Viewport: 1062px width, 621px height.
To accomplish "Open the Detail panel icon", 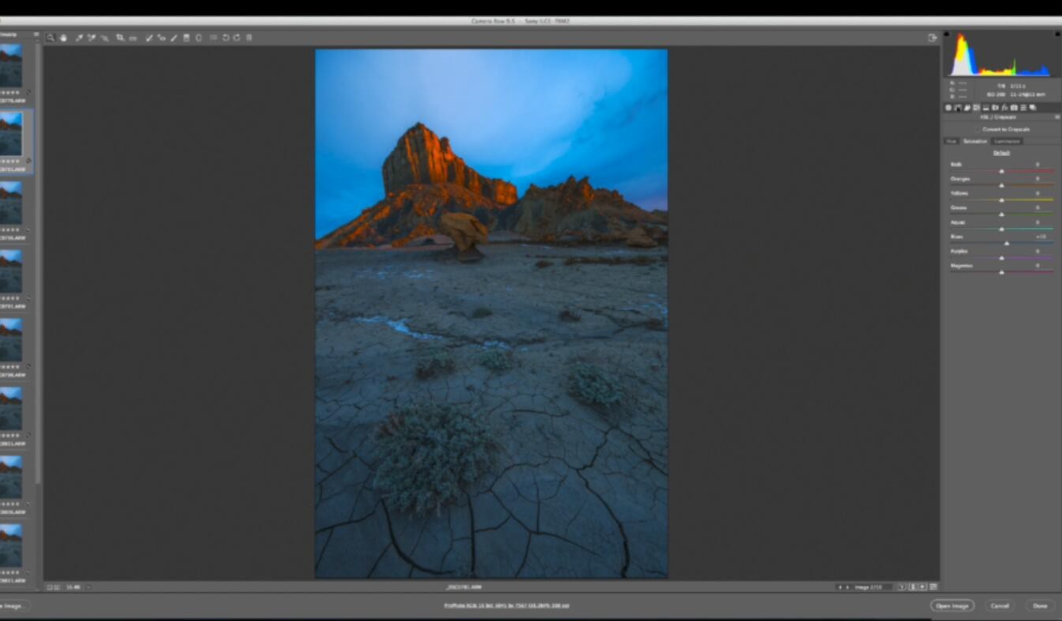I will point(967,108).
